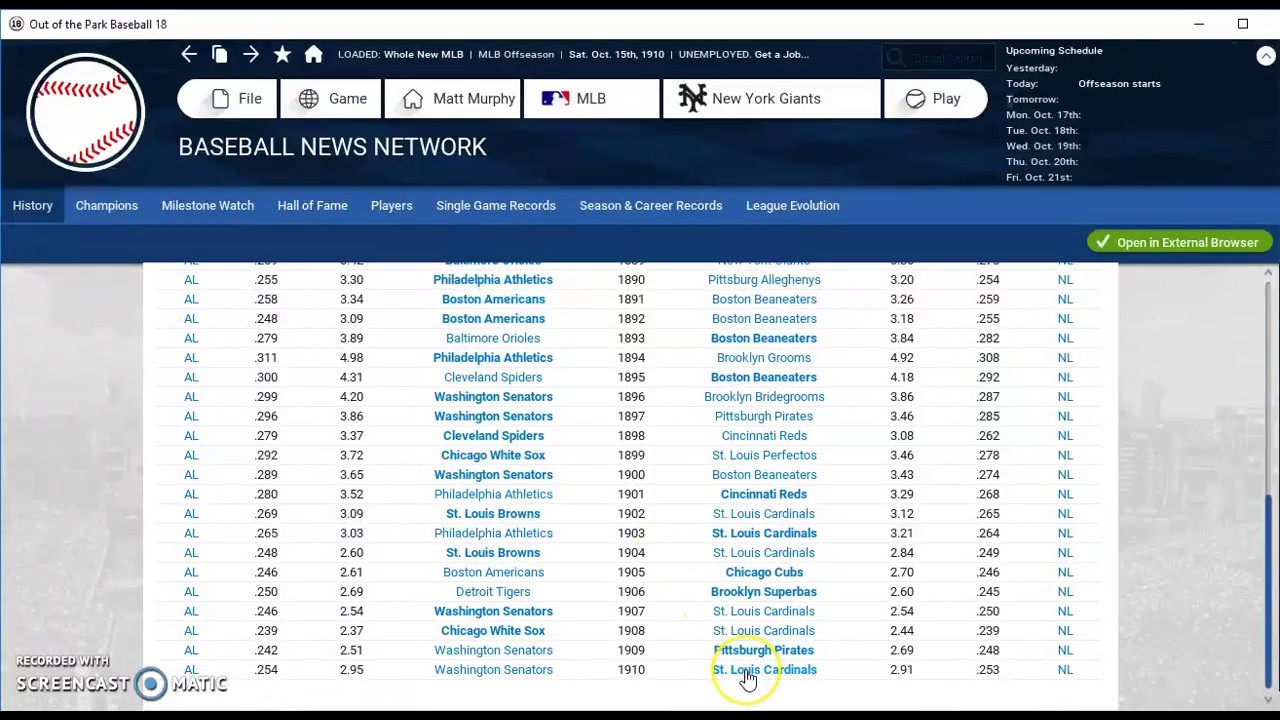
Task: Click the NL link in the 1910 row
Action: point(1065,670)
